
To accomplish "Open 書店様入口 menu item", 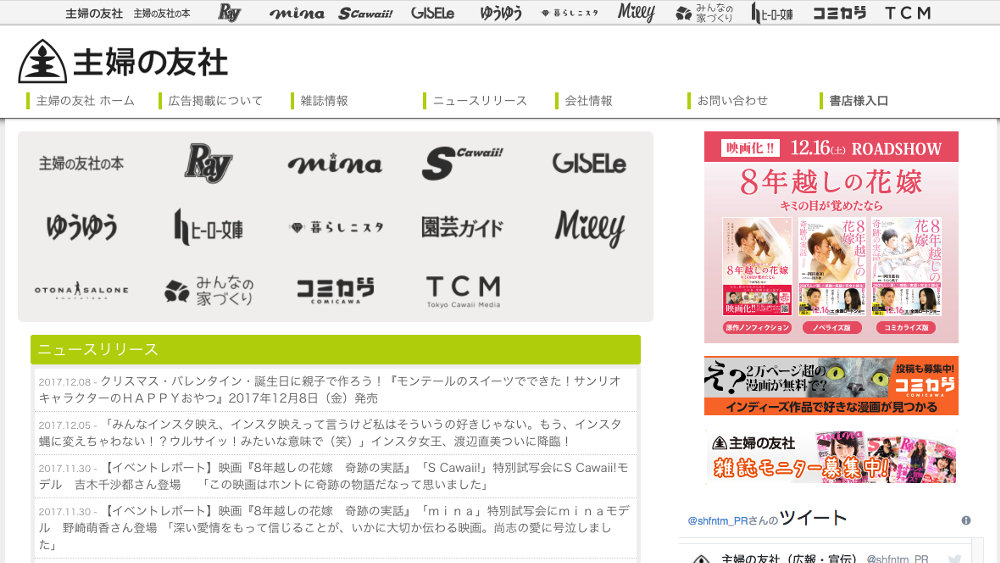I will click(858, 101).
